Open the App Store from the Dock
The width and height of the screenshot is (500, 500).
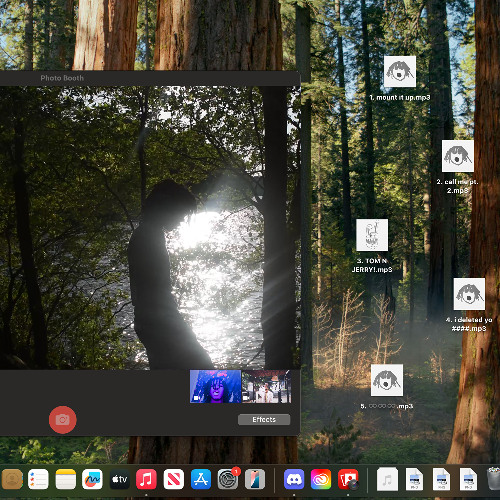(x=201, y=479)
